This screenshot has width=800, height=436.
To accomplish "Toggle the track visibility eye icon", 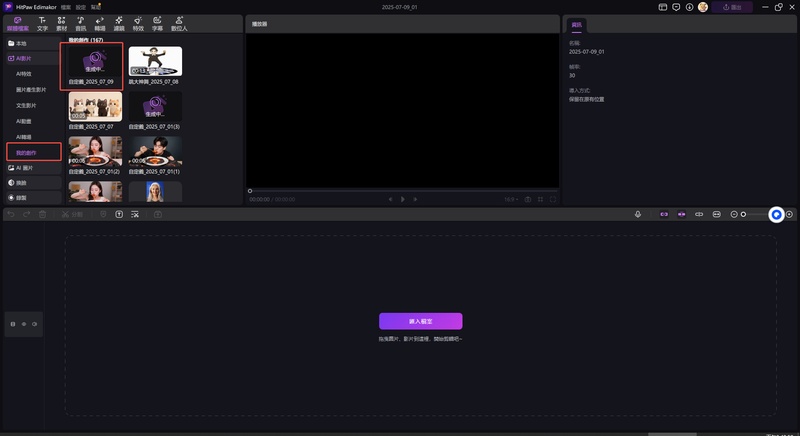I will tap(35, 324).
